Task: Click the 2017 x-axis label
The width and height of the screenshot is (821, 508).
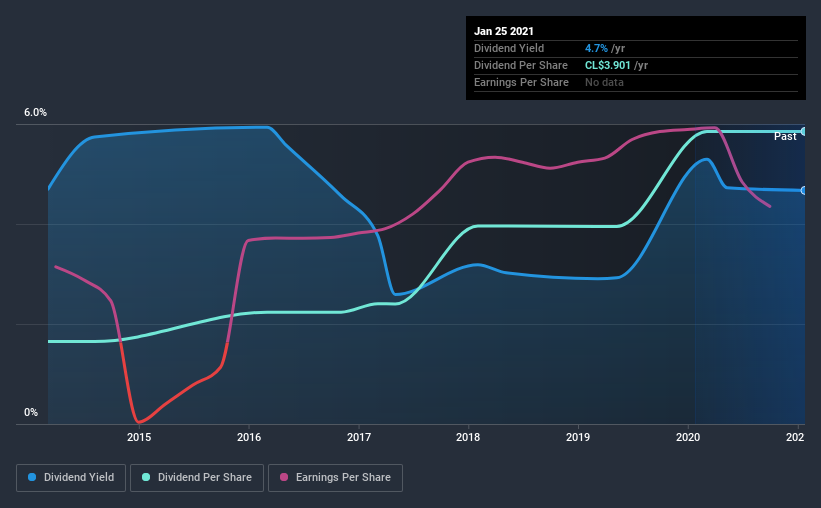Action: (359, 437)
